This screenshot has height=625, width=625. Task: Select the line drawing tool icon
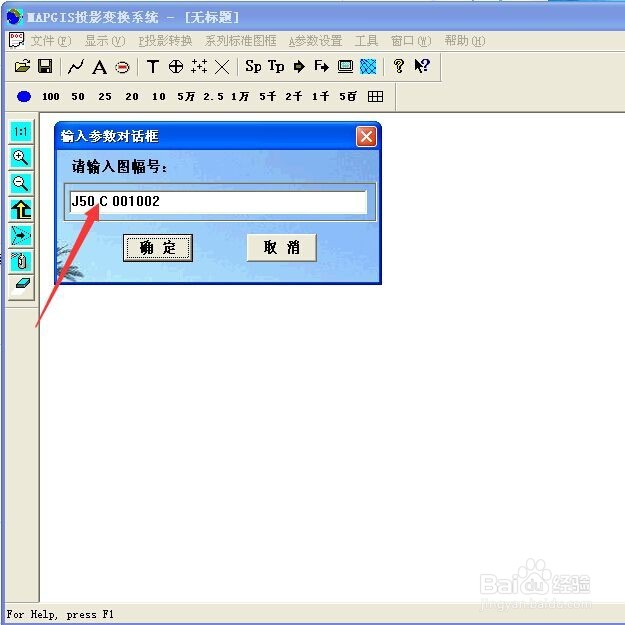click(76, 67)
